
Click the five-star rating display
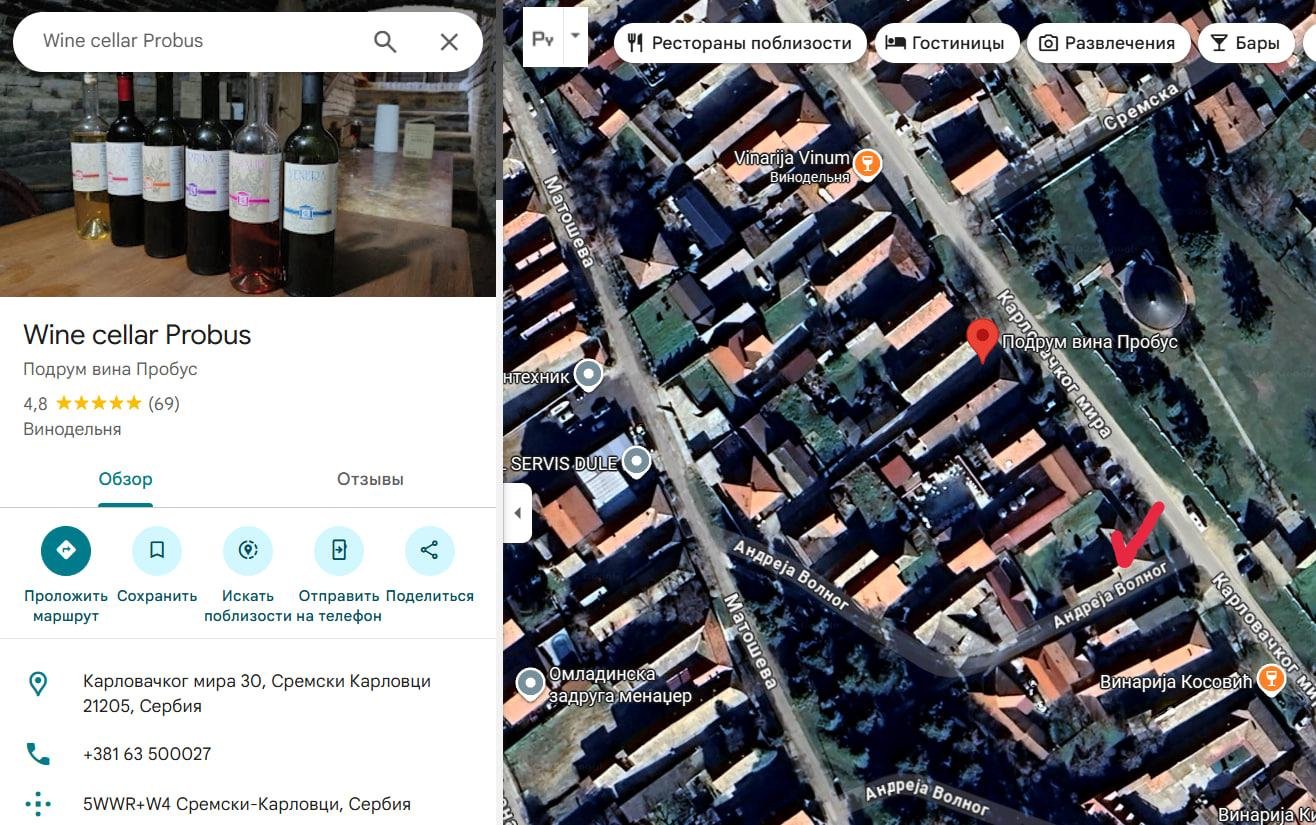tap(98, 404)
